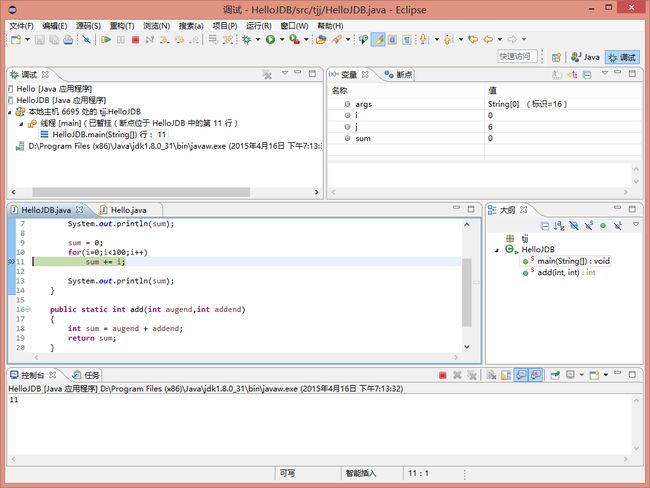Toggle Show Console When Standard Error Changes
The image size is (650, 488).
tap(536, 375)
